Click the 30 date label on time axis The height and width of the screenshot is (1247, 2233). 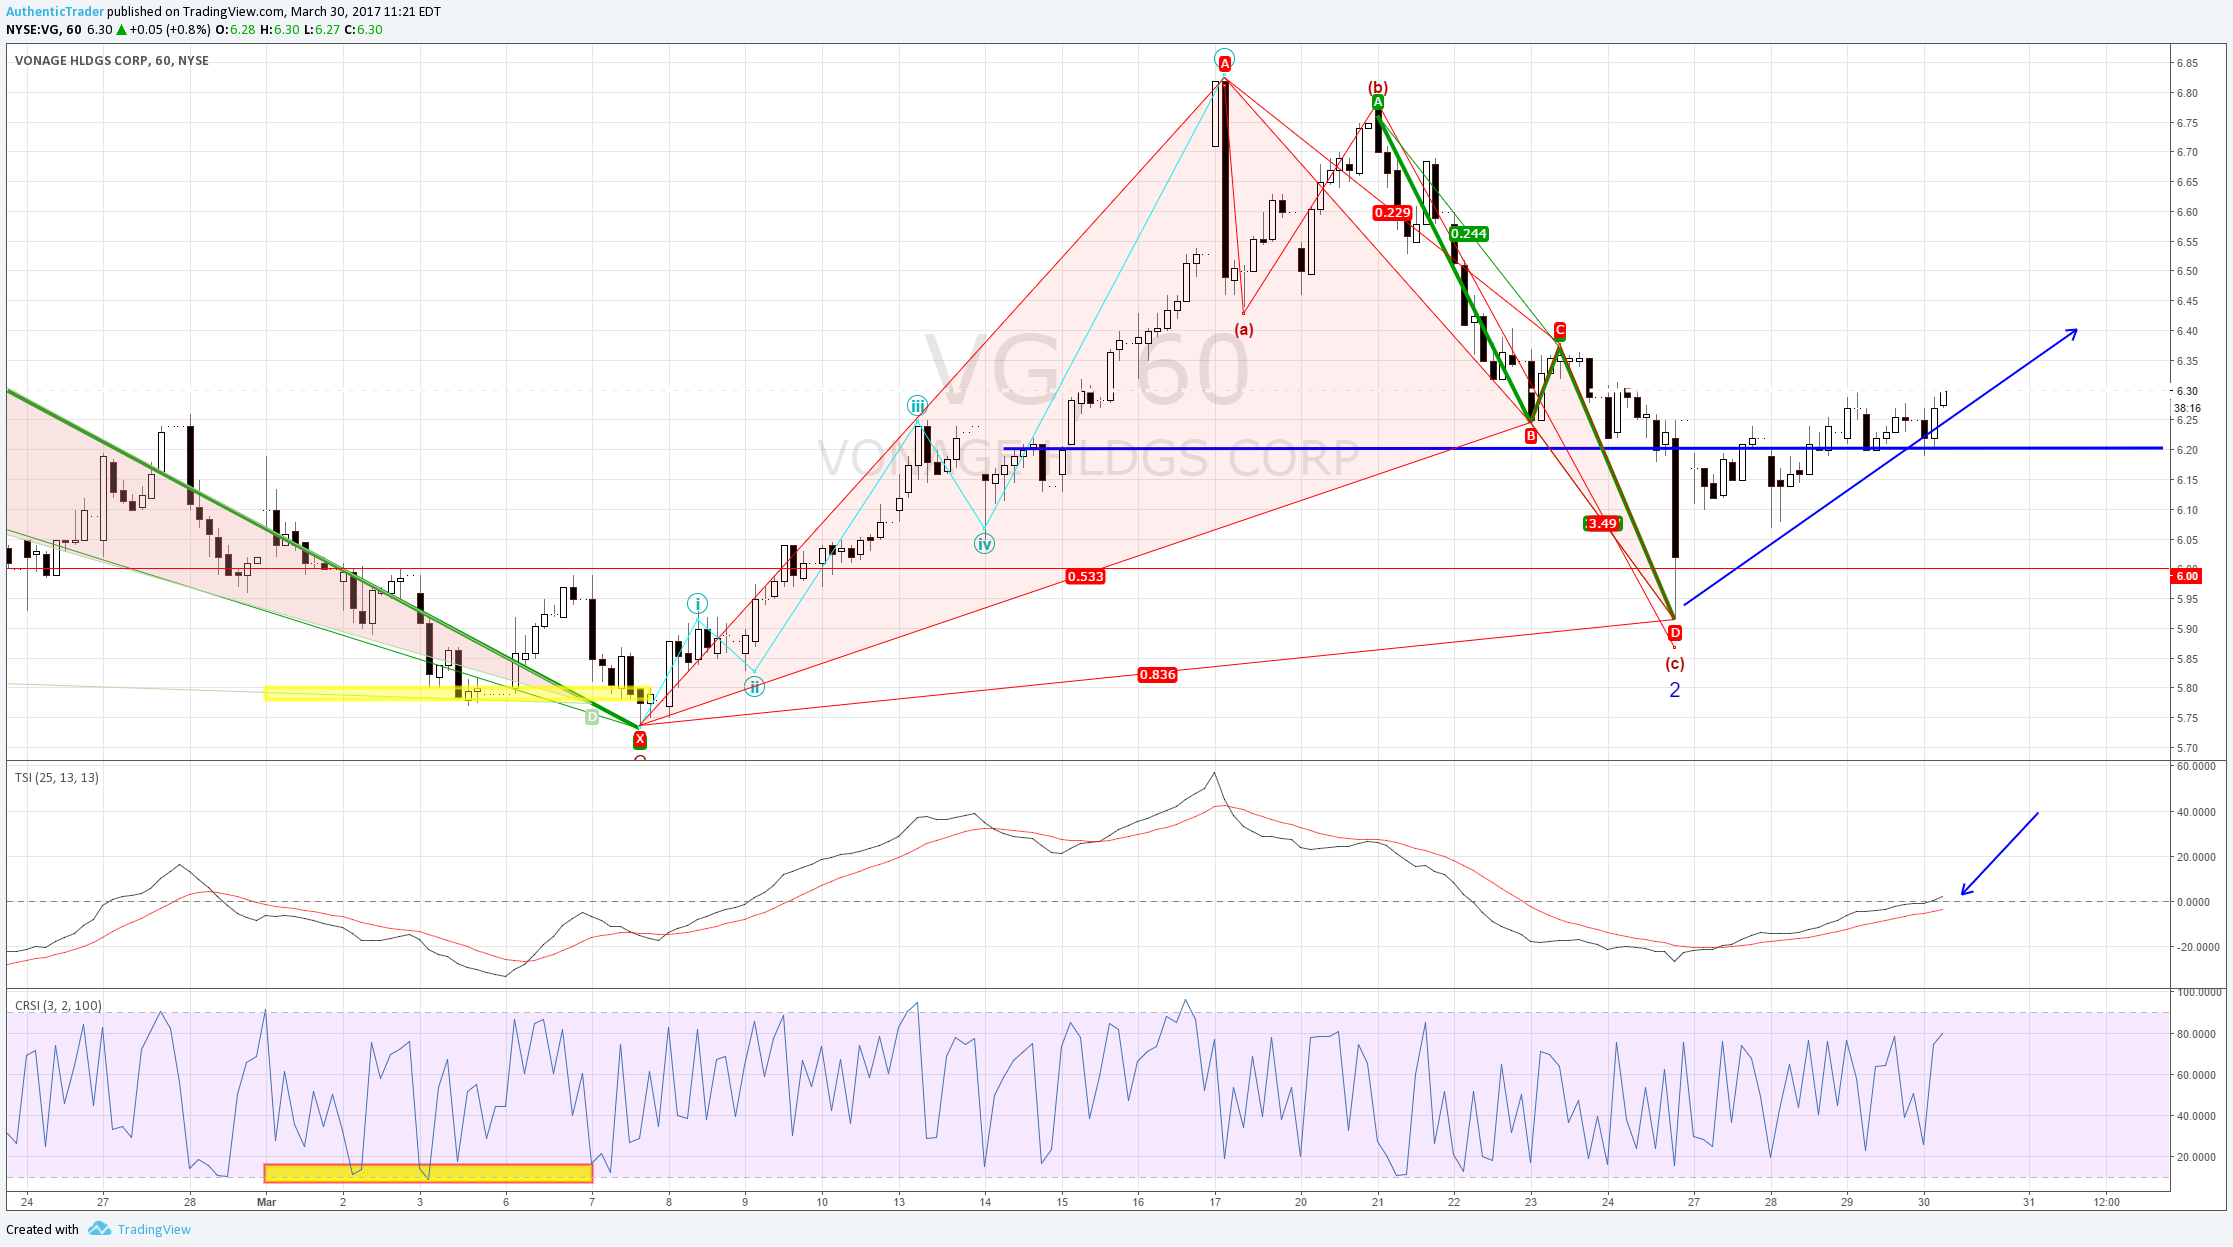(x=1924, y=1202)
